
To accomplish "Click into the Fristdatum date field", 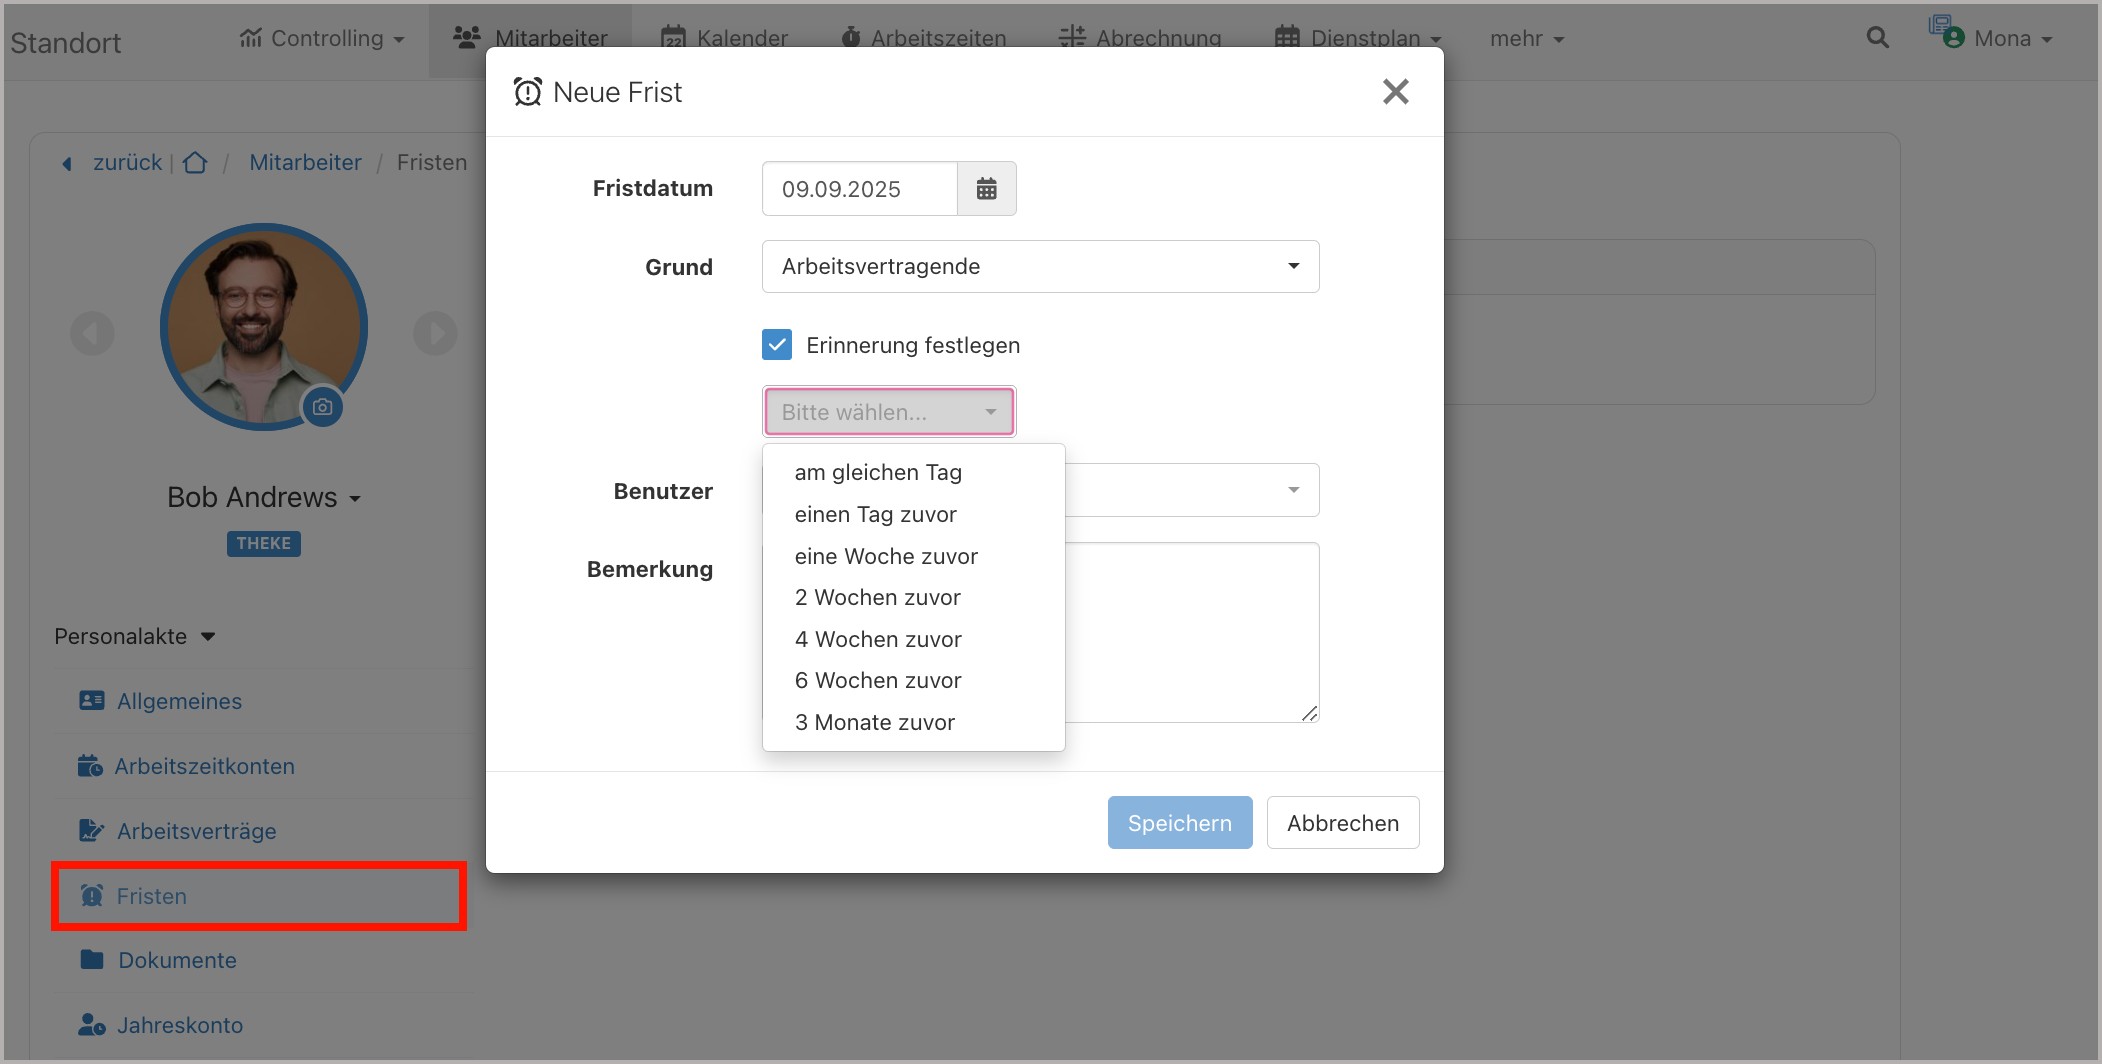I will pyautogui.click(x=859, y=189).
